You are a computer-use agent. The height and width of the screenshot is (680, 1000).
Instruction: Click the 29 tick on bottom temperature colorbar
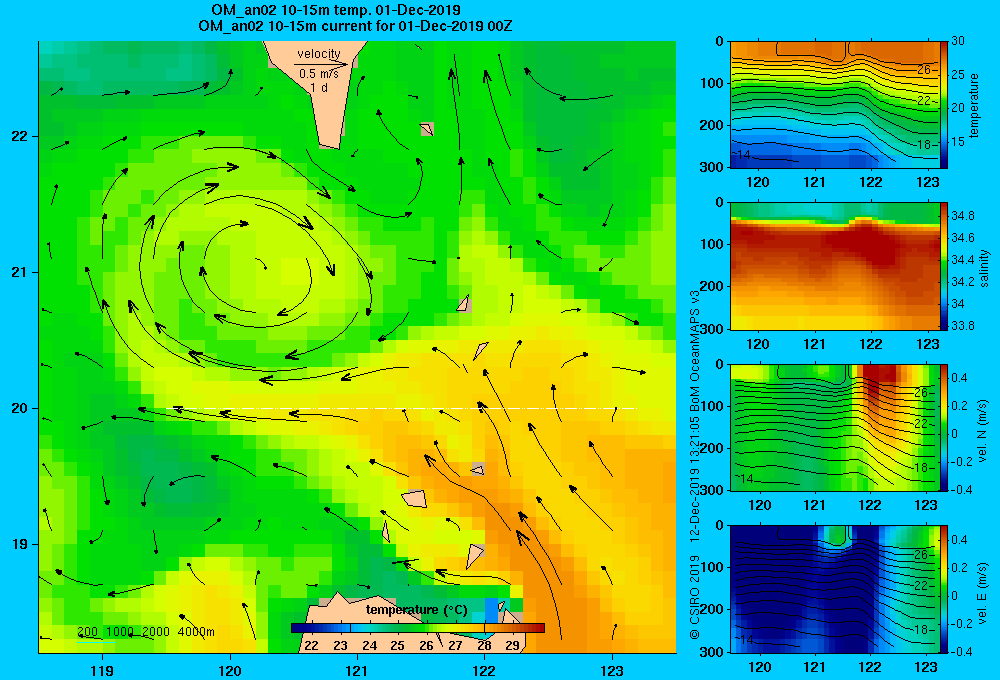click(512, 645)
